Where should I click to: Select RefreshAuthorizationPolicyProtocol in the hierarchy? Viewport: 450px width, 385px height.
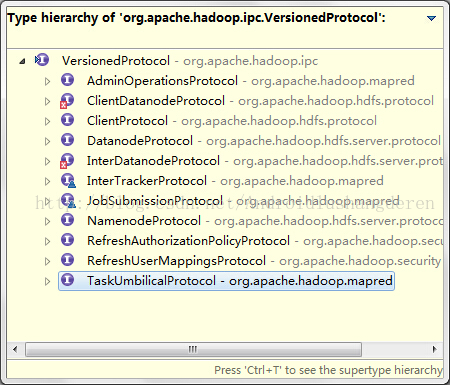coord(265,241)
